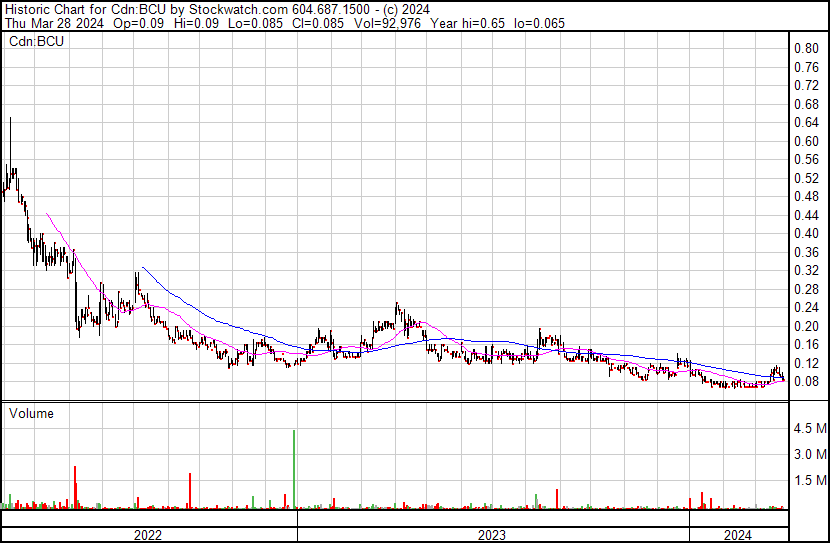
Task: Click the 0.72 price axis label
Action: click(x=806, y=85)
